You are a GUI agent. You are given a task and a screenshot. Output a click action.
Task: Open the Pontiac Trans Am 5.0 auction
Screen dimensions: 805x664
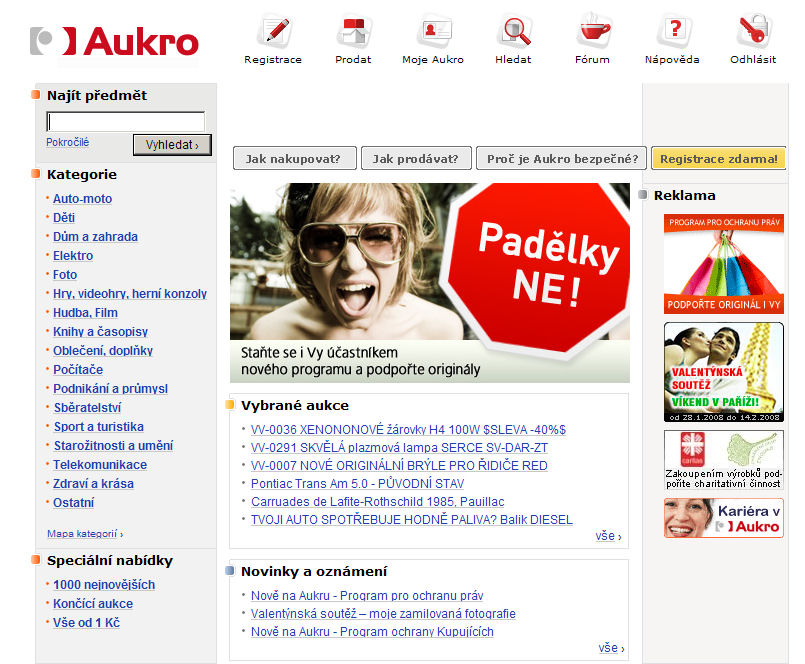tap(357, 484)
